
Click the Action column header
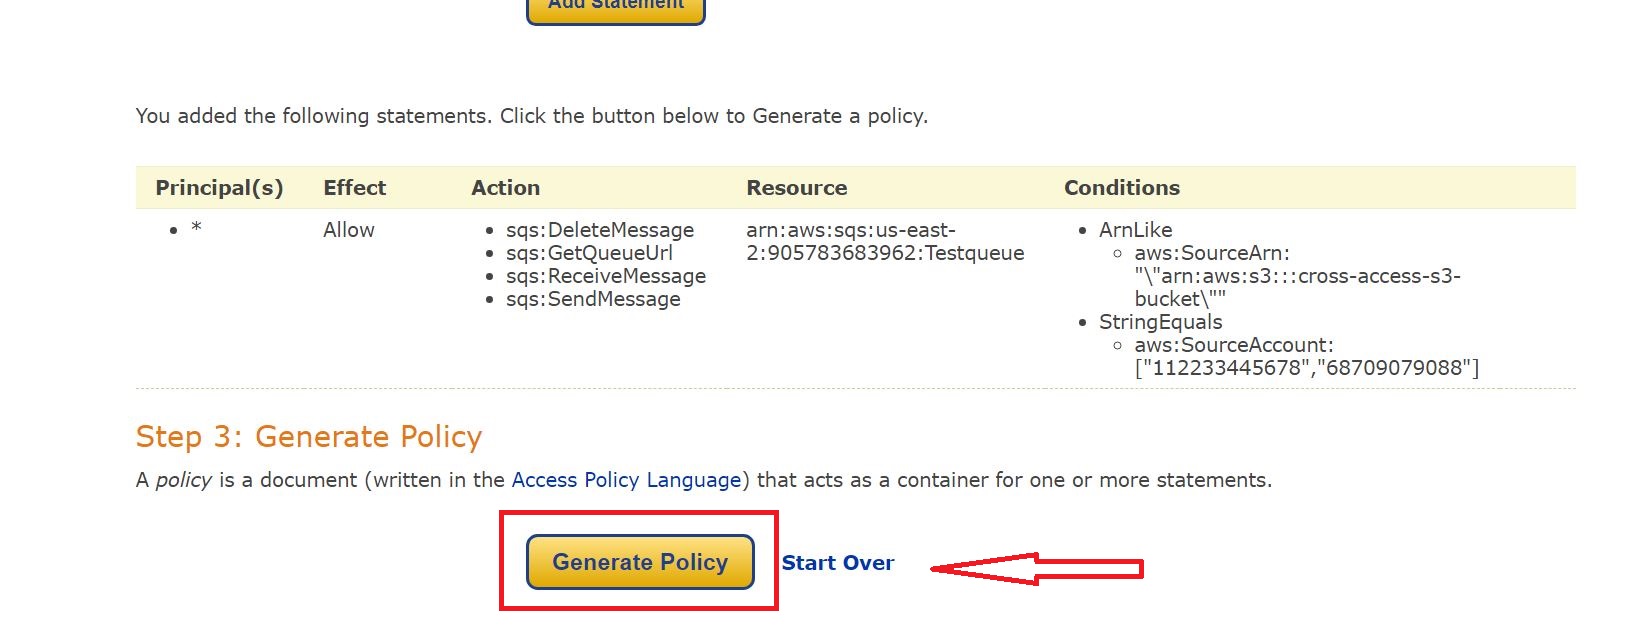pyautogui.click(x=505, y=188)
